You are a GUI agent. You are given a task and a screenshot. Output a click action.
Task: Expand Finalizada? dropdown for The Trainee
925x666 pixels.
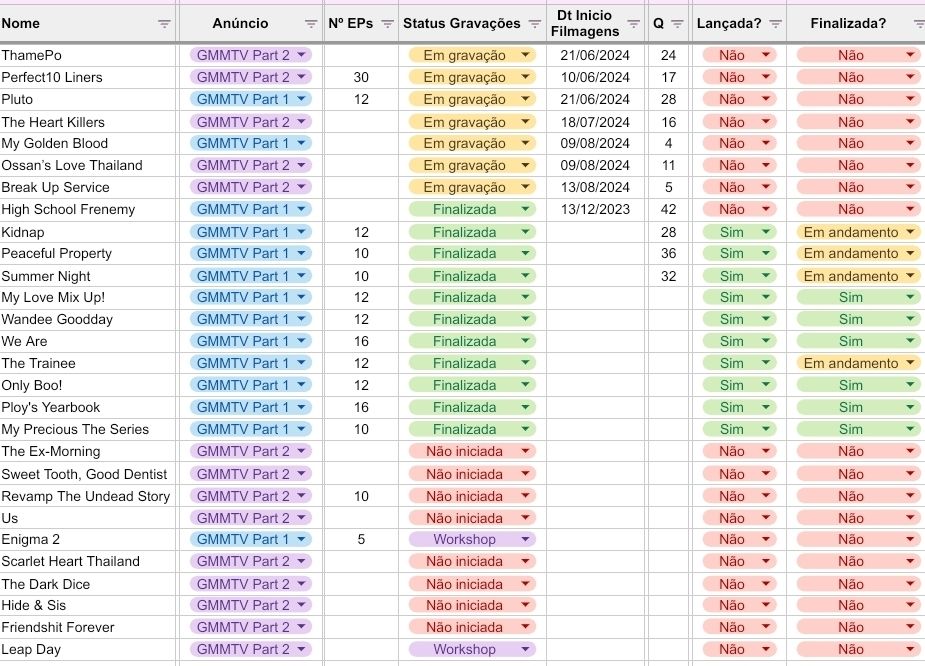click(x=910, y=363)
